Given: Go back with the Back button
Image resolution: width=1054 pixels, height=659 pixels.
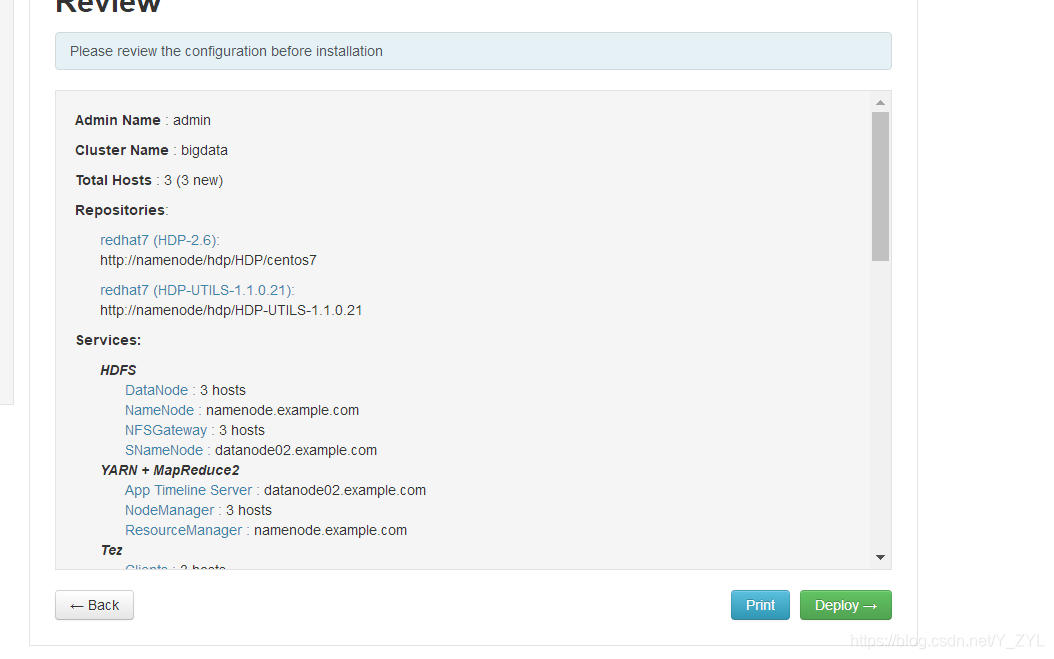Looking at the screenshot, I should [94, 605].
